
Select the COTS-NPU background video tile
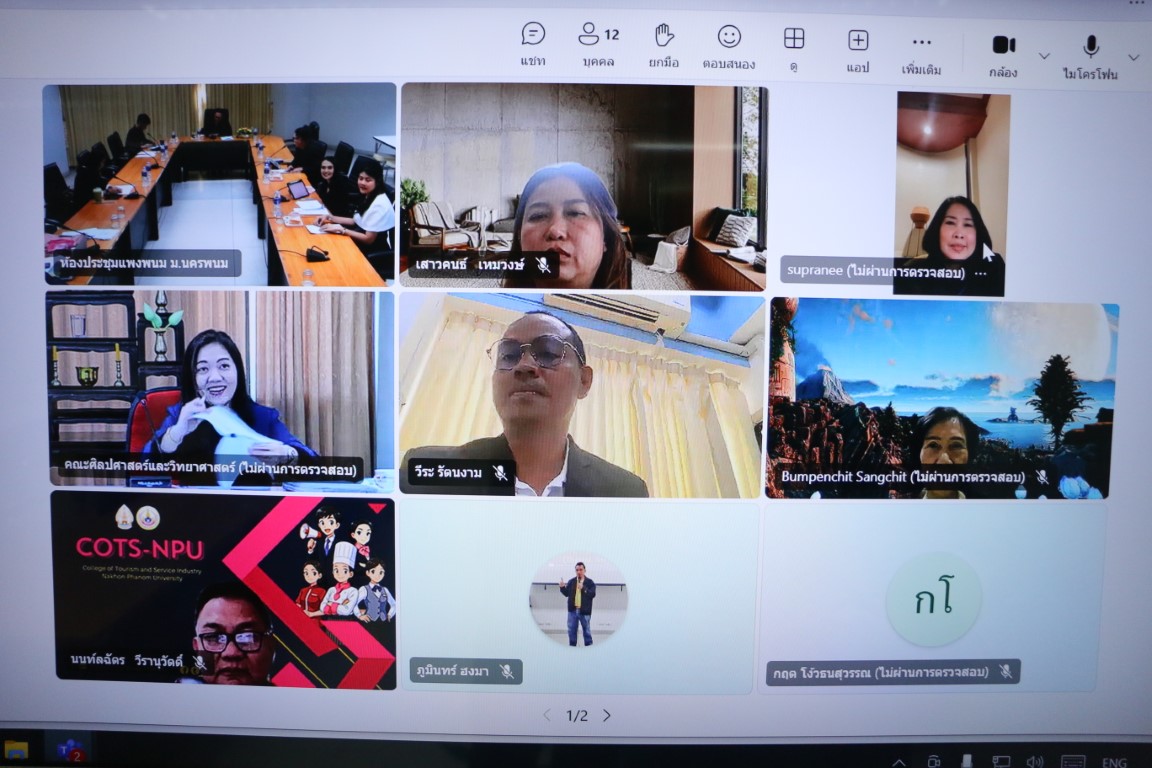pos(224,589)
